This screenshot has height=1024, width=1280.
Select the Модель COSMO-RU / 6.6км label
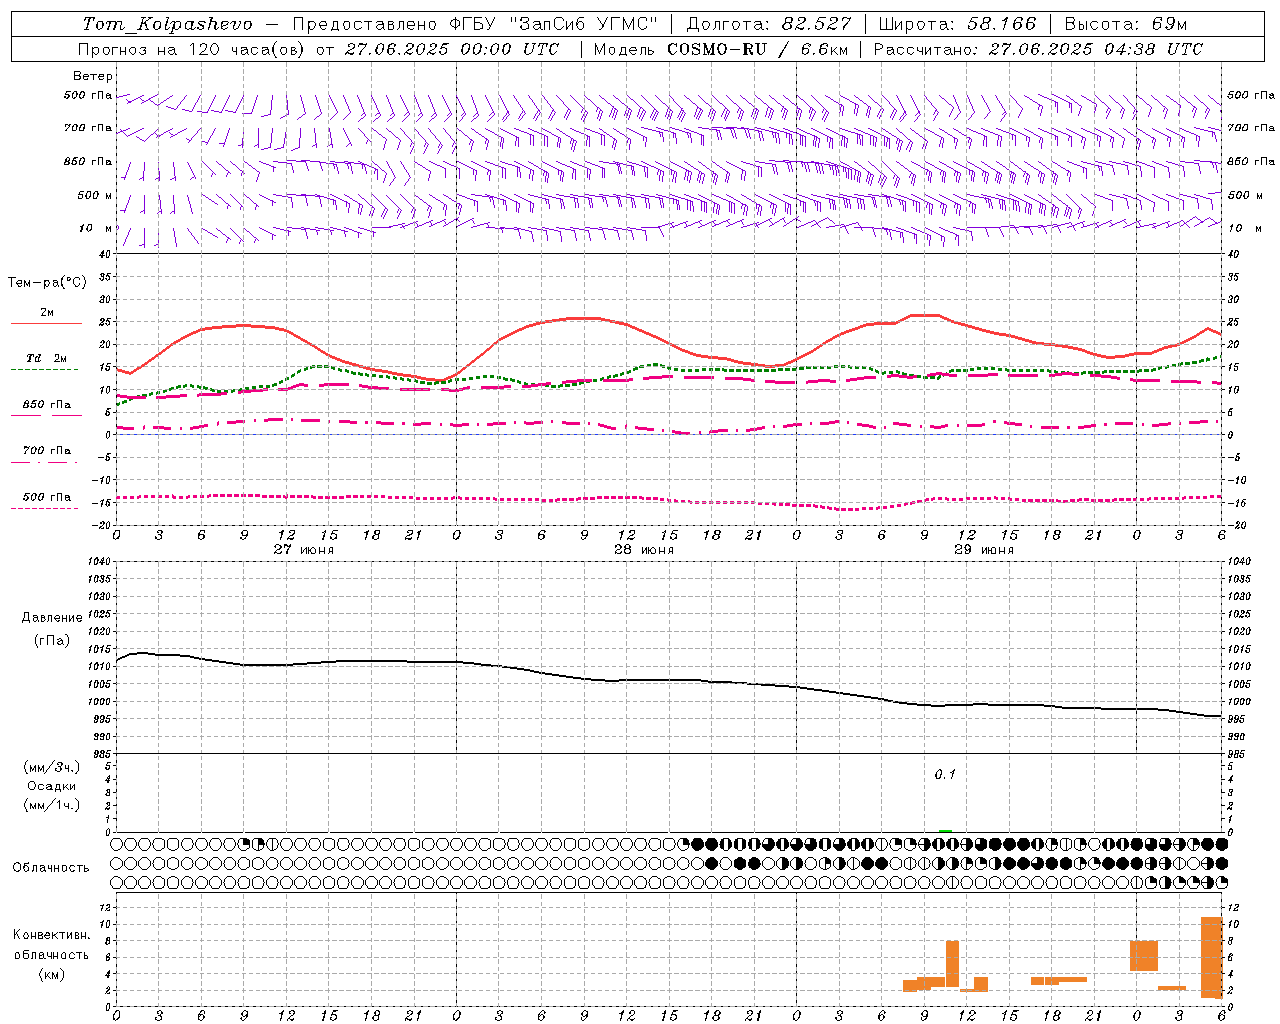coord(721,49)
